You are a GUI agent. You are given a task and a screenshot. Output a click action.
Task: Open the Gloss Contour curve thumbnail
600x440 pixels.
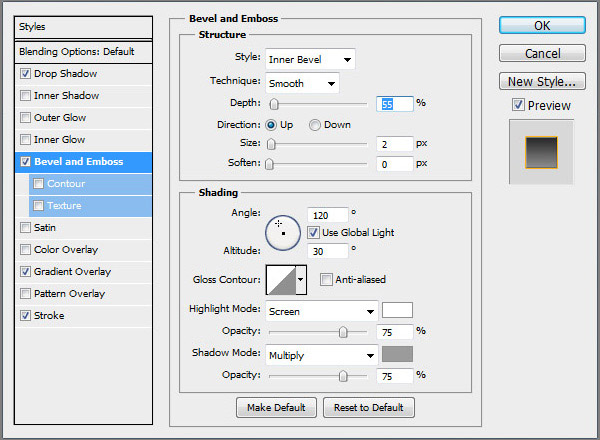[280, 280]
